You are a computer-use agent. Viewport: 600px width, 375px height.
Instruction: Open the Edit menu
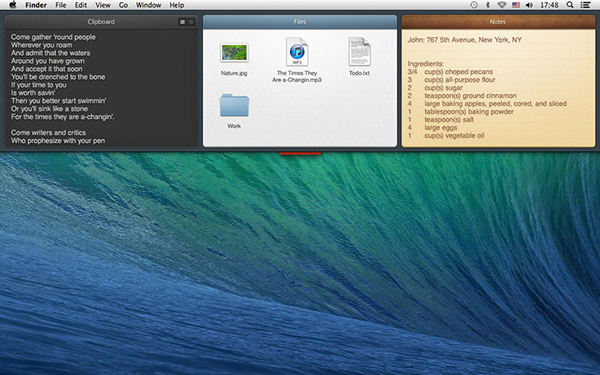coord(81,5)
